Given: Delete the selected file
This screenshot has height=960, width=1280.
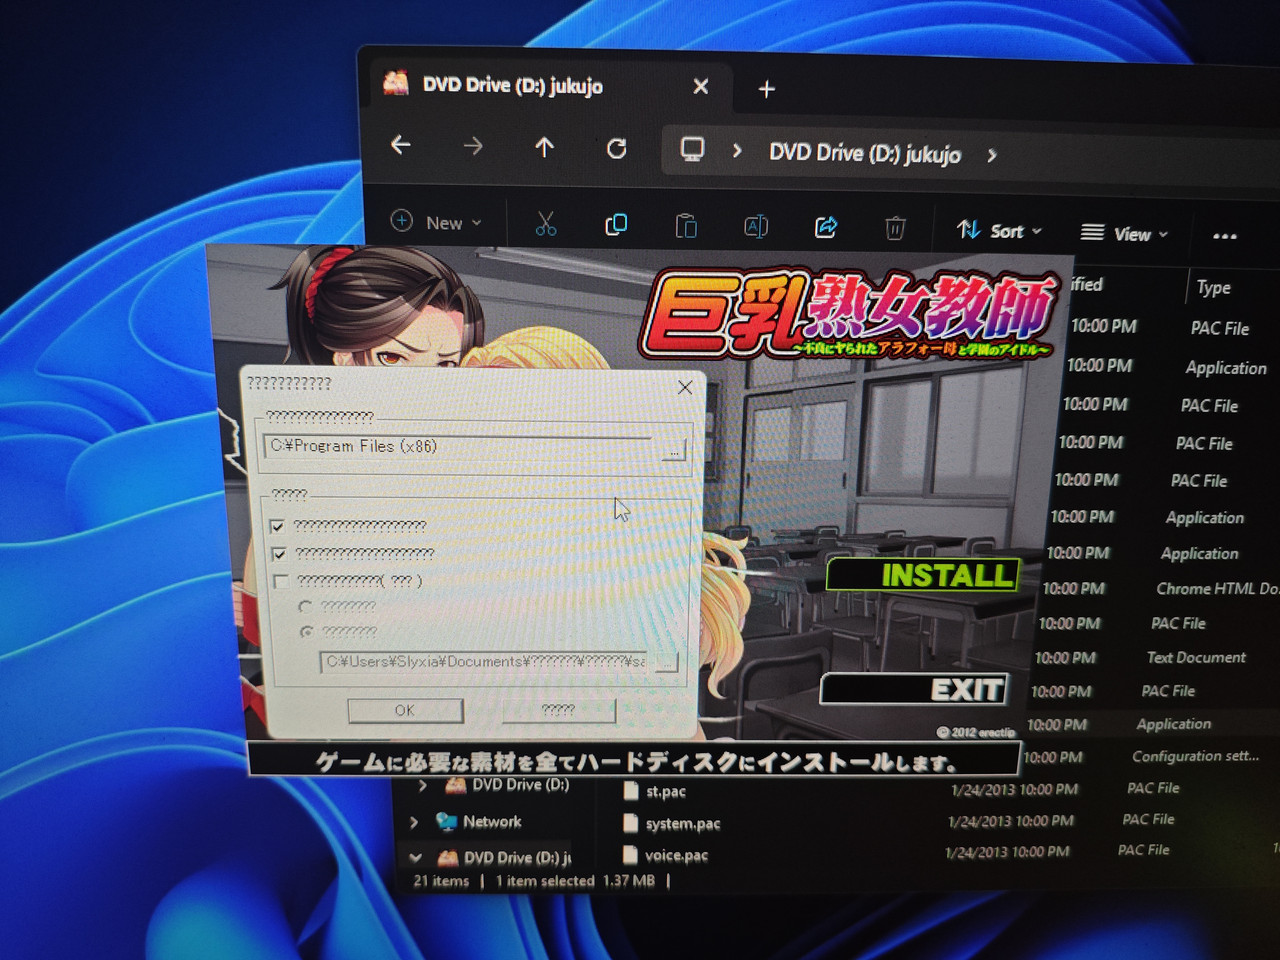Looking at the screenshot, I should [895, 229].
